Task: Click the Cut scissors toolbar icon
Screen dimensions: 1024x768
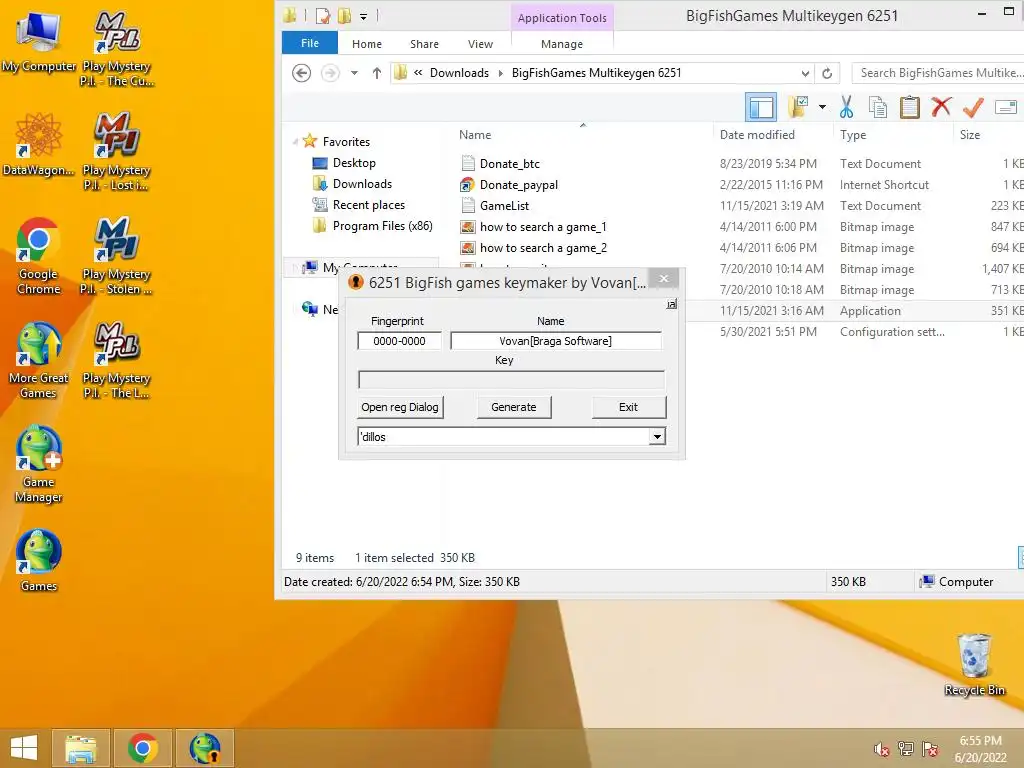Action: coord(846,107)
